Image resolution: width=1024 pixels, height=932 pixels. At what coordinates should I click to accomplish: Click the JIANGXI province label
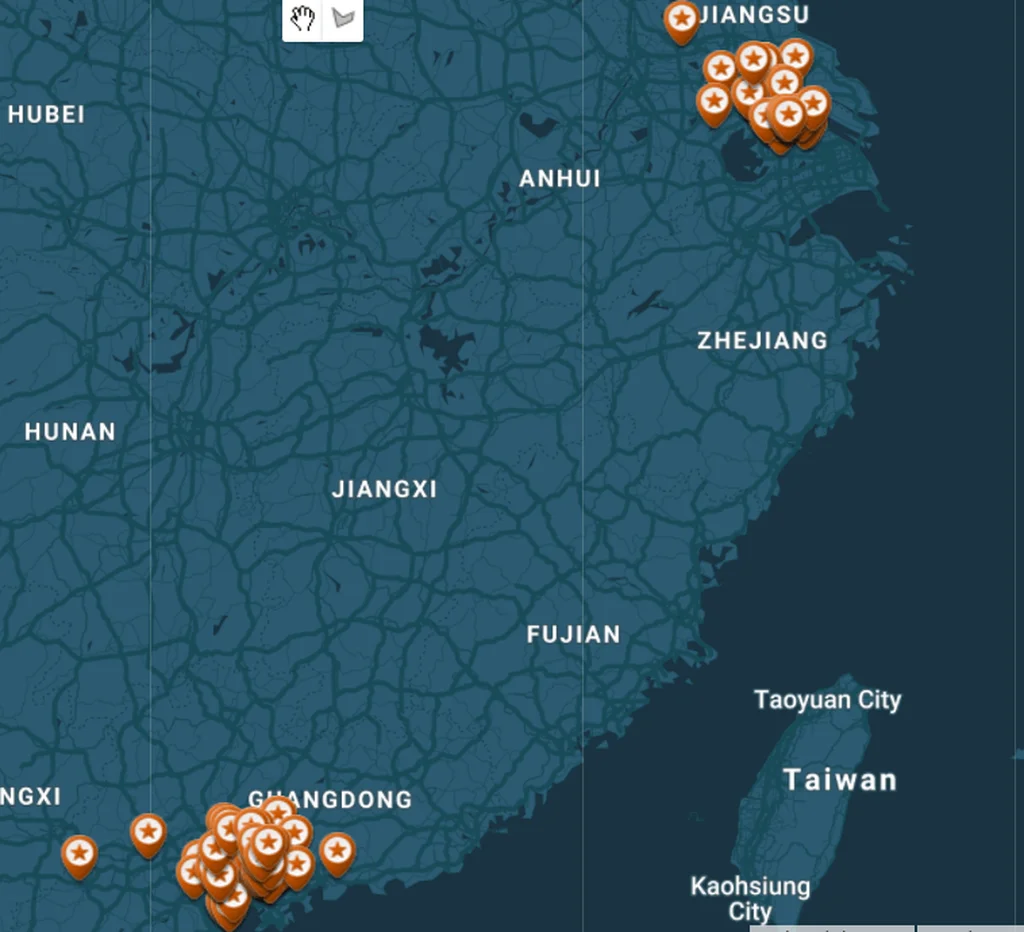[385, 489]
